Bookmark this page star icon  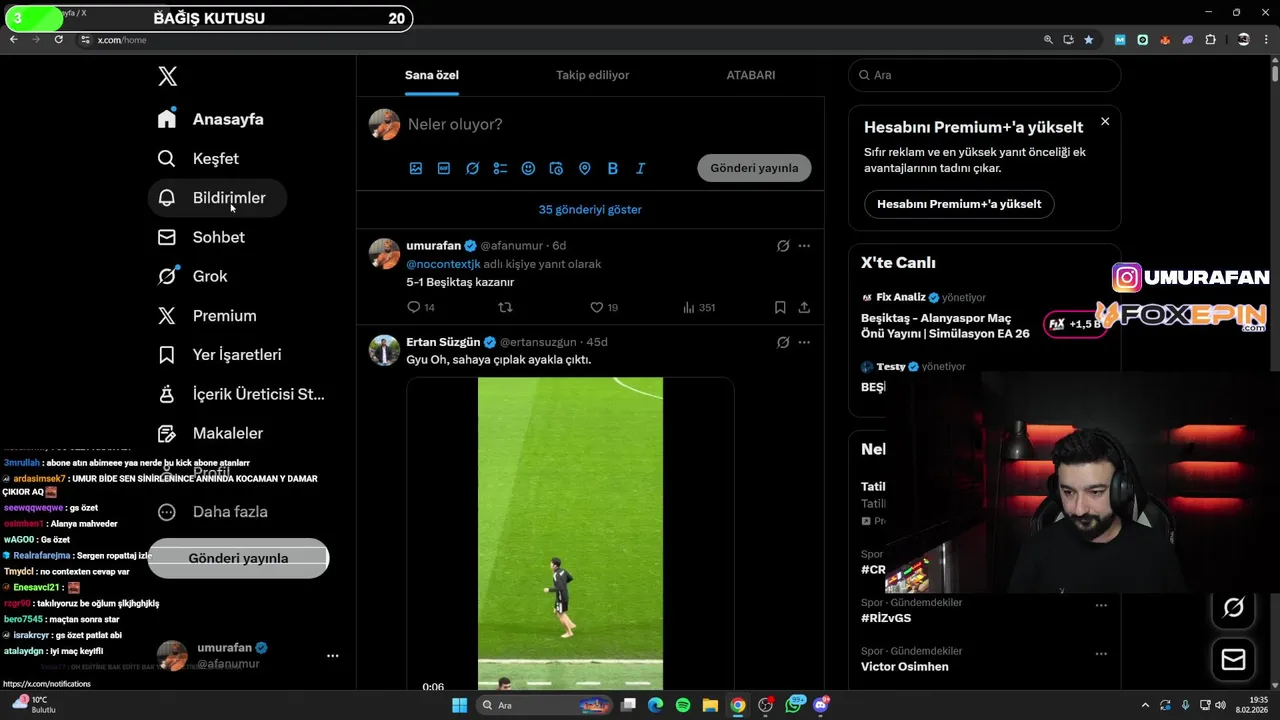pyautogui.click(x=1089, y=40)
